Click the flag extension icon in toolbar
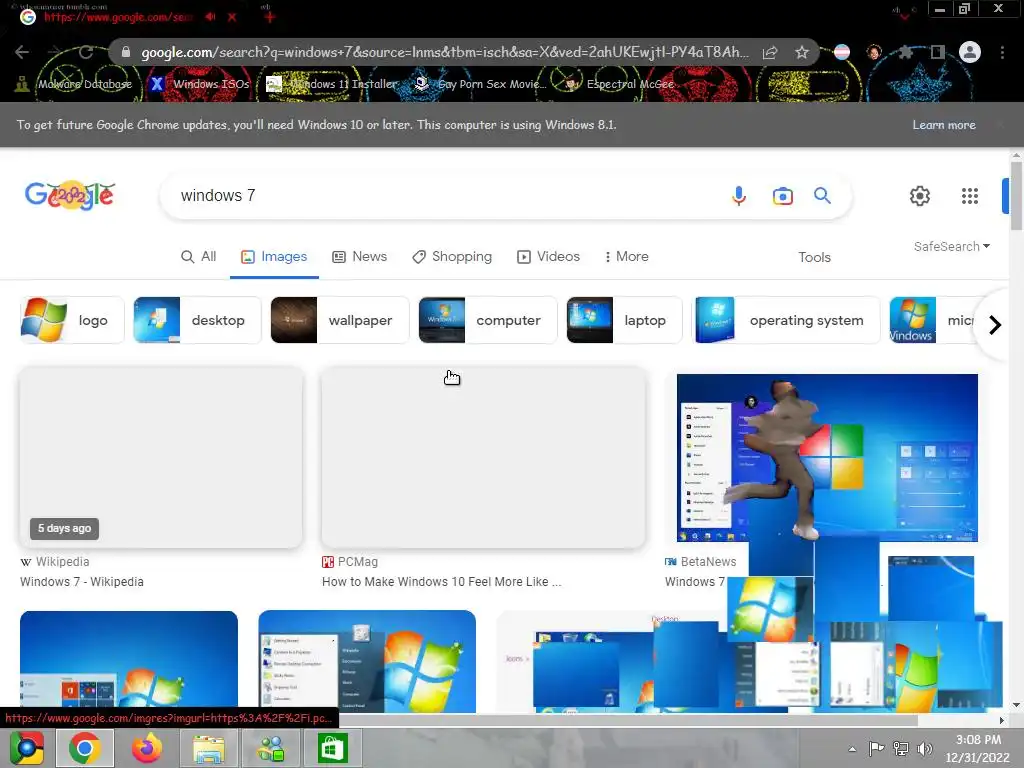This screenshot has width=1024, height=768. click(x=842, y=52)
